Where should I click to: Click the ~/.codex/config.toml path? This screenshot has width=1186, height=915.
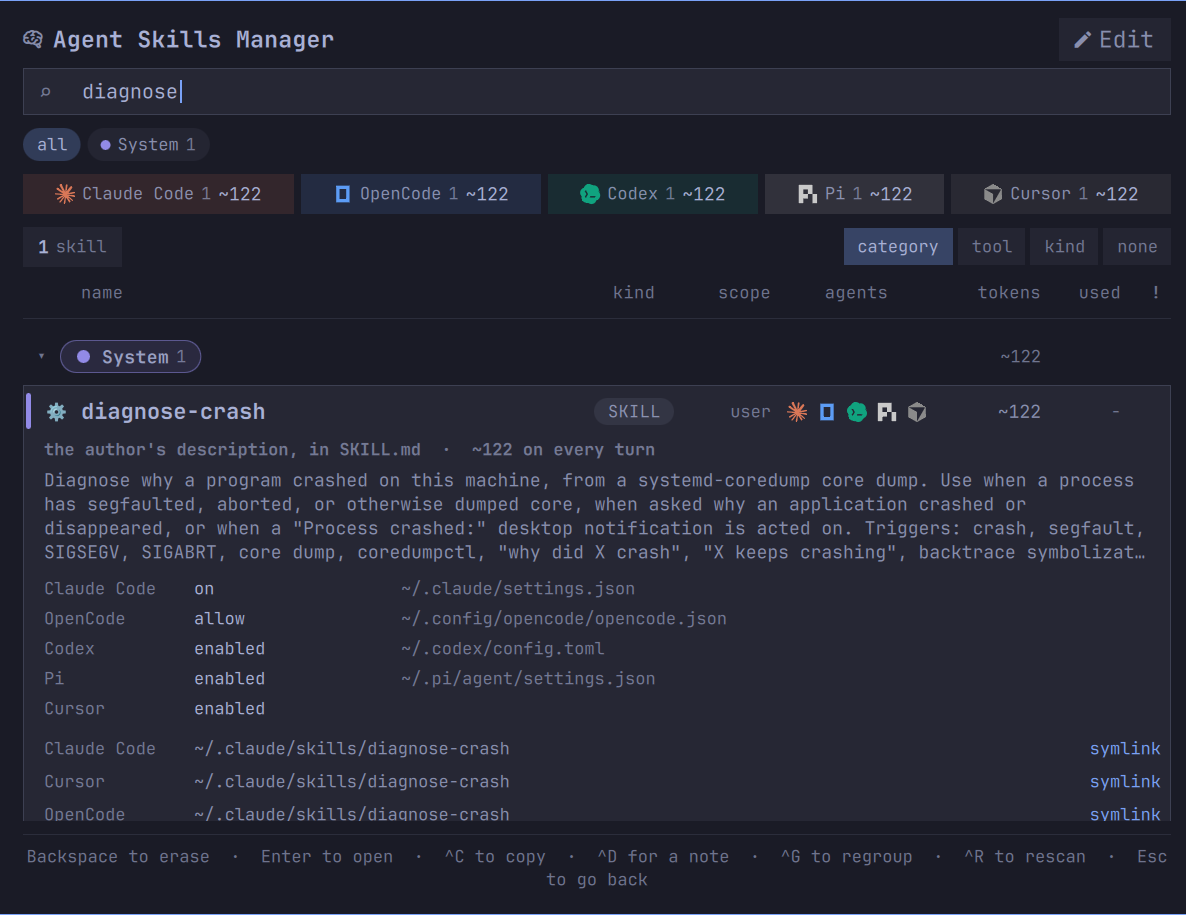point(502,649)
